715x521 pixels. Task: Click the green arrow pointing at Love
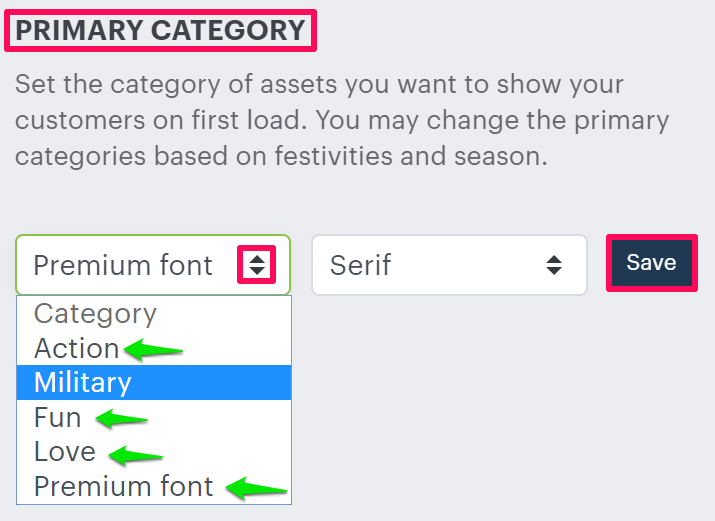135,455
